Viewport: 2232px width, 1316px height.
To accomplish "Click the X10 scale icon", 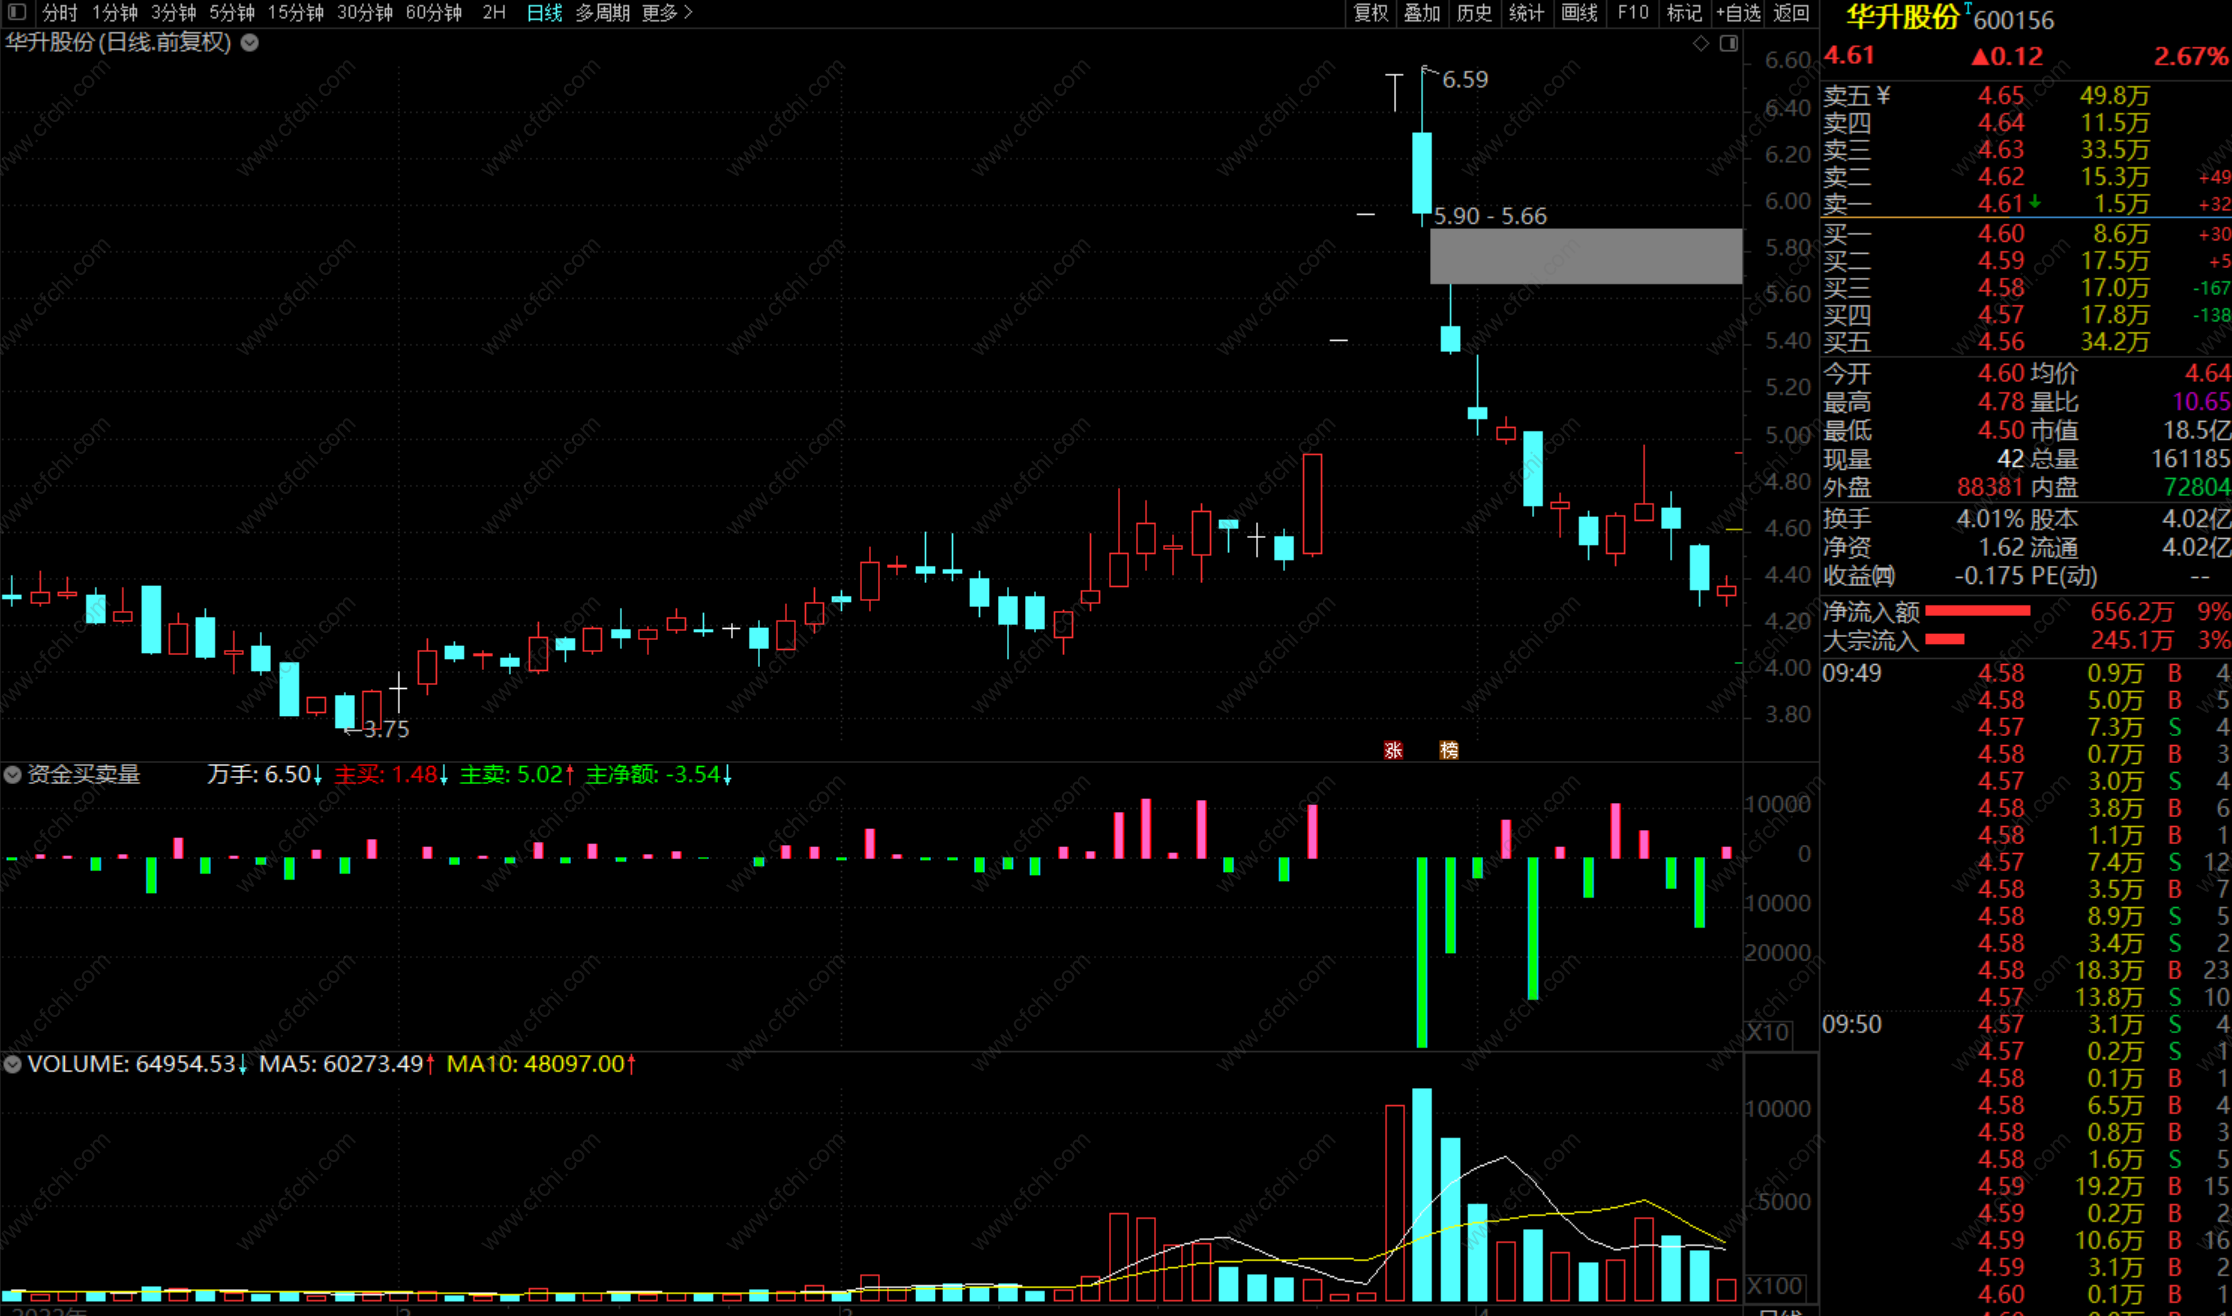I will tap(1768, 1032).
